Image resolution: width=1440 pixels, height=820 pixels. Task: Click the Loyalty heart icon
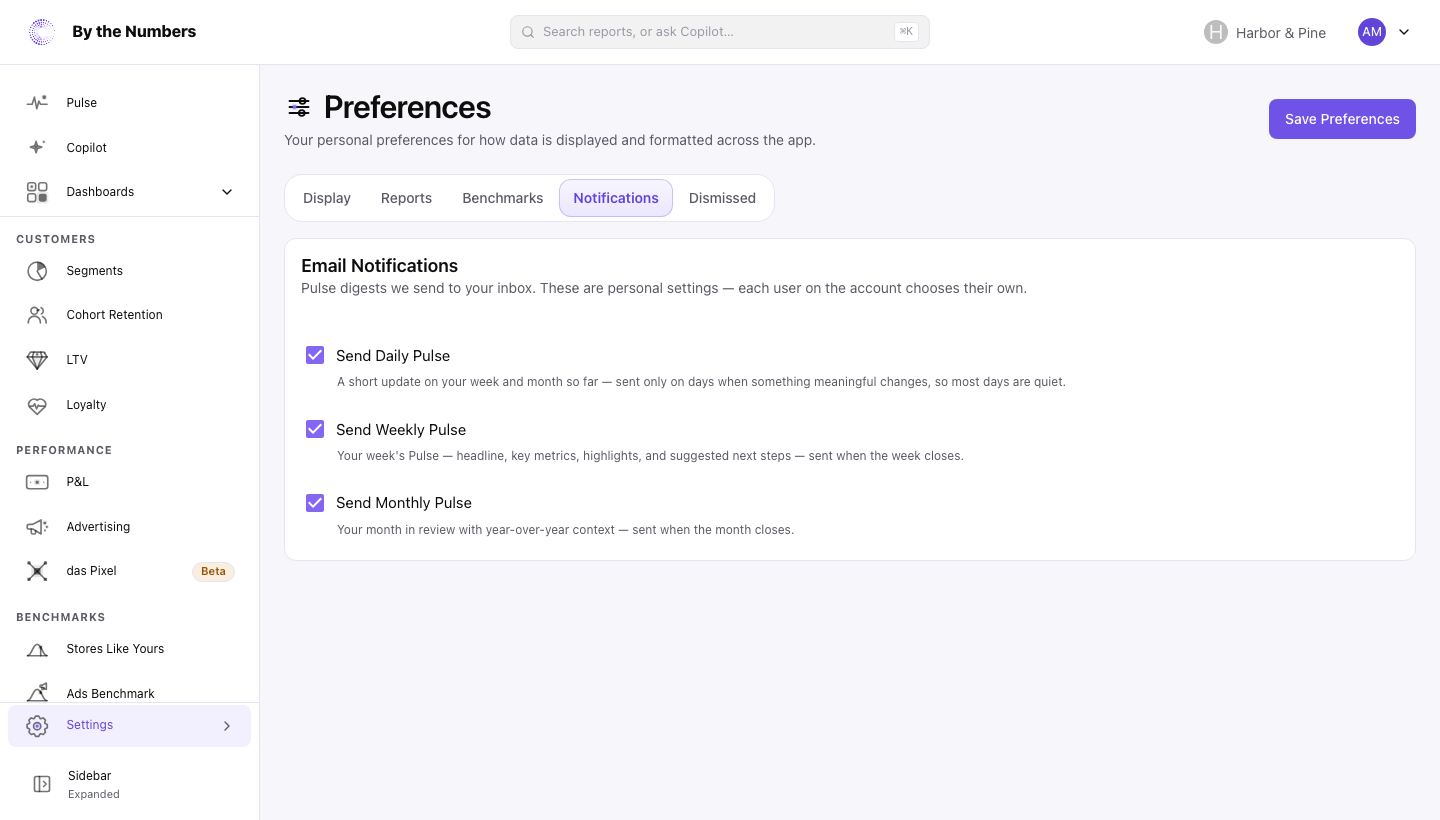(x=37, y=405)
